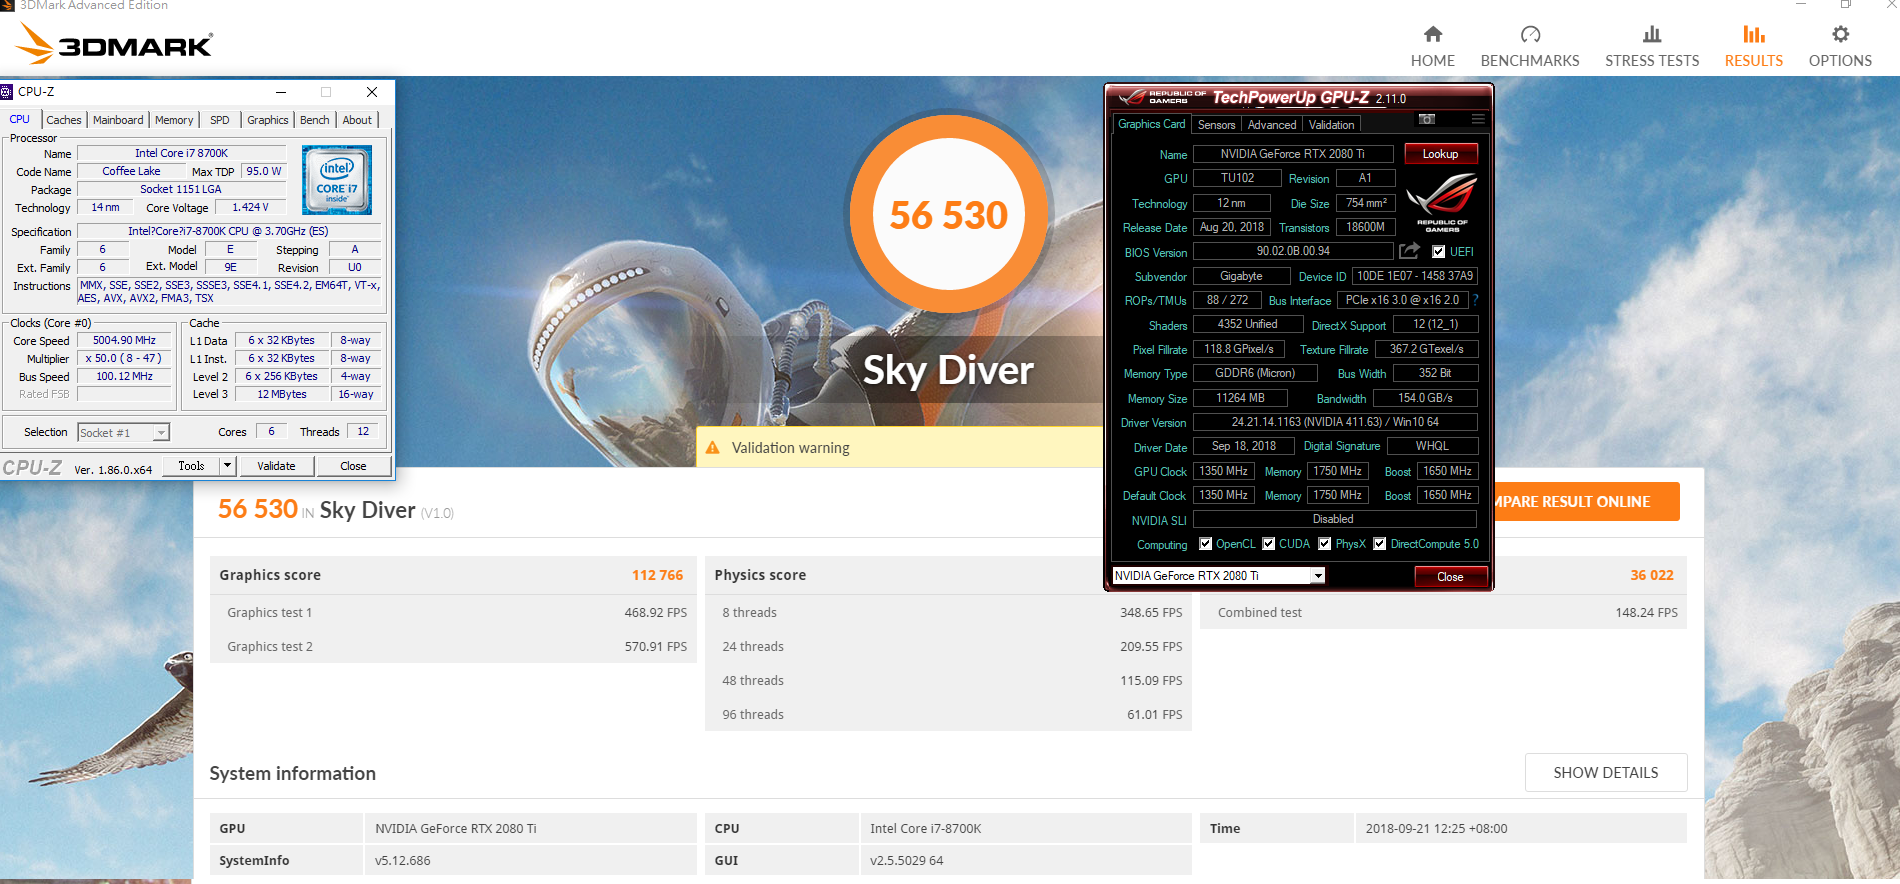Screen dimensions: 1900x884
Task: Click the Bus Interface question mark in GPU-Z
Action: [x=1475, y=300]
